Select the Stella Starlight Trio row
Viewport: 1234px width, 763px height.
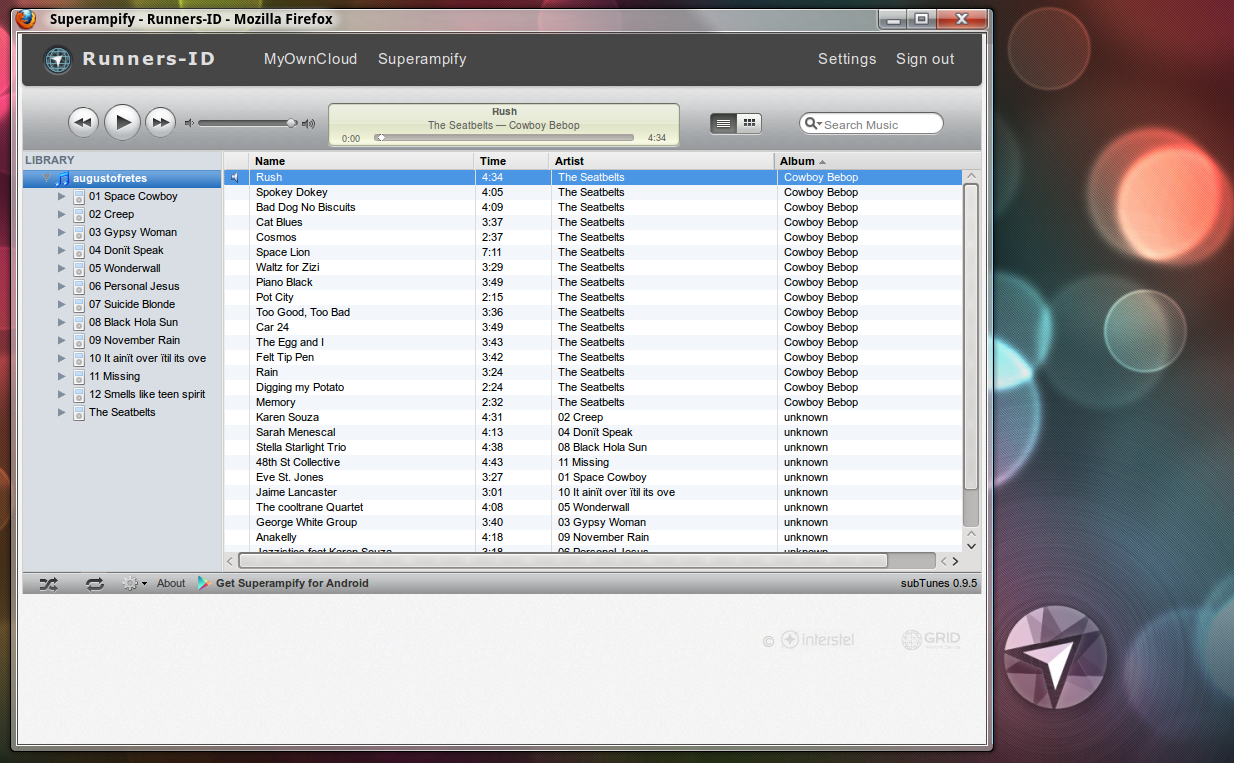(593, 447)
